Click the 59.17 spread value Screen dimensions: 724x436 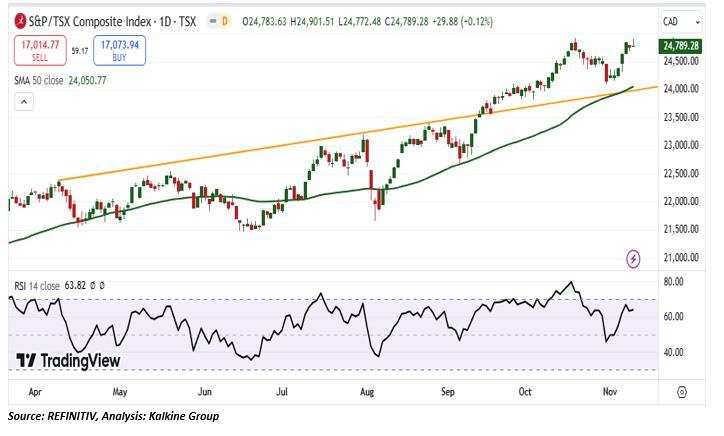tap(80, 51)
